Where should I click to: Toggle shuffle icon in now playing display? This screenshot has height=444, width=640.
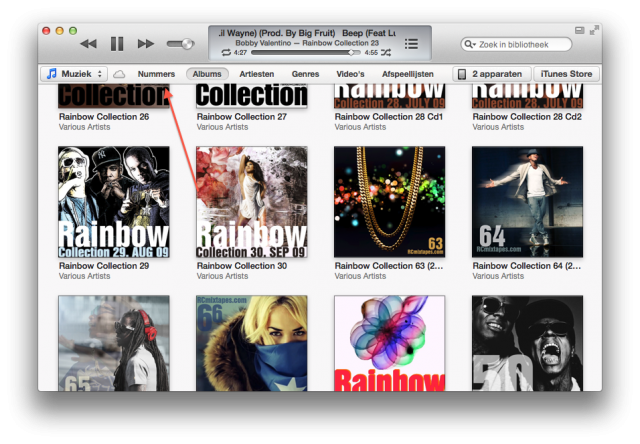point(386,53)
